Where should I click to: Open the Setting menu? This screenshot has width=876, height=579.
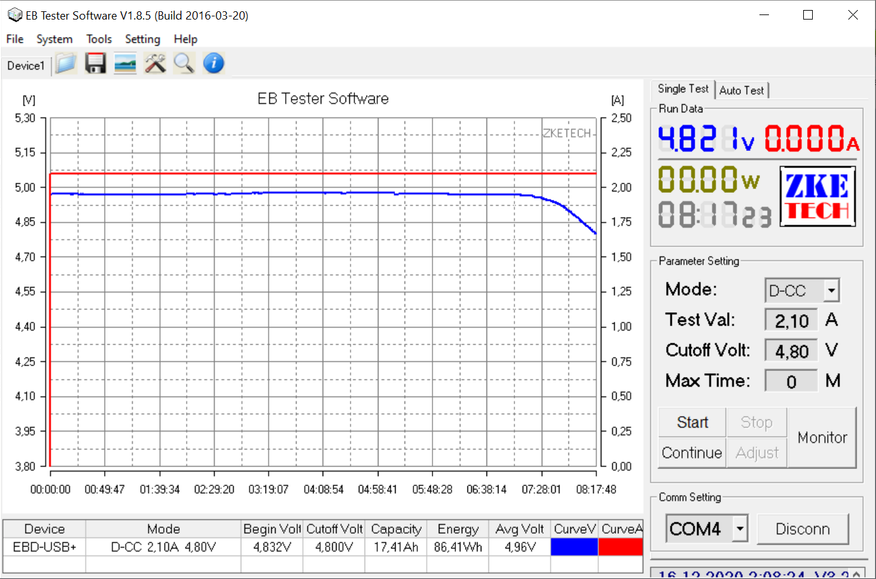tap(142, 39)
